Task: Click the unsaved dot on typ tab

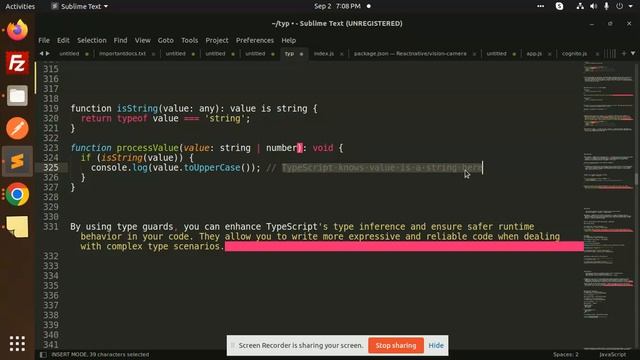Action: coord(302,54)
